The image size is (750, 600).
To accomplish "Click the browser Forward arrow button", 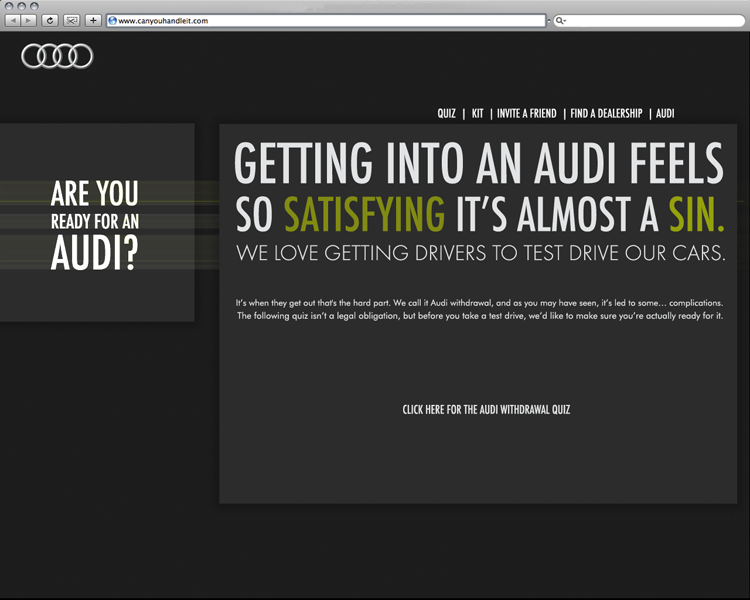I will tap(29, 21).
